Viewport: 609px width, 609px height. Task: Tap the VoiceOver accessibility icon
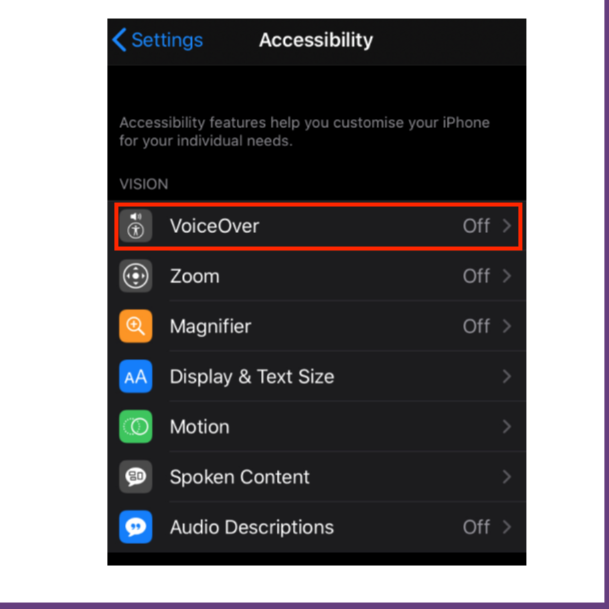click(136, 226)
